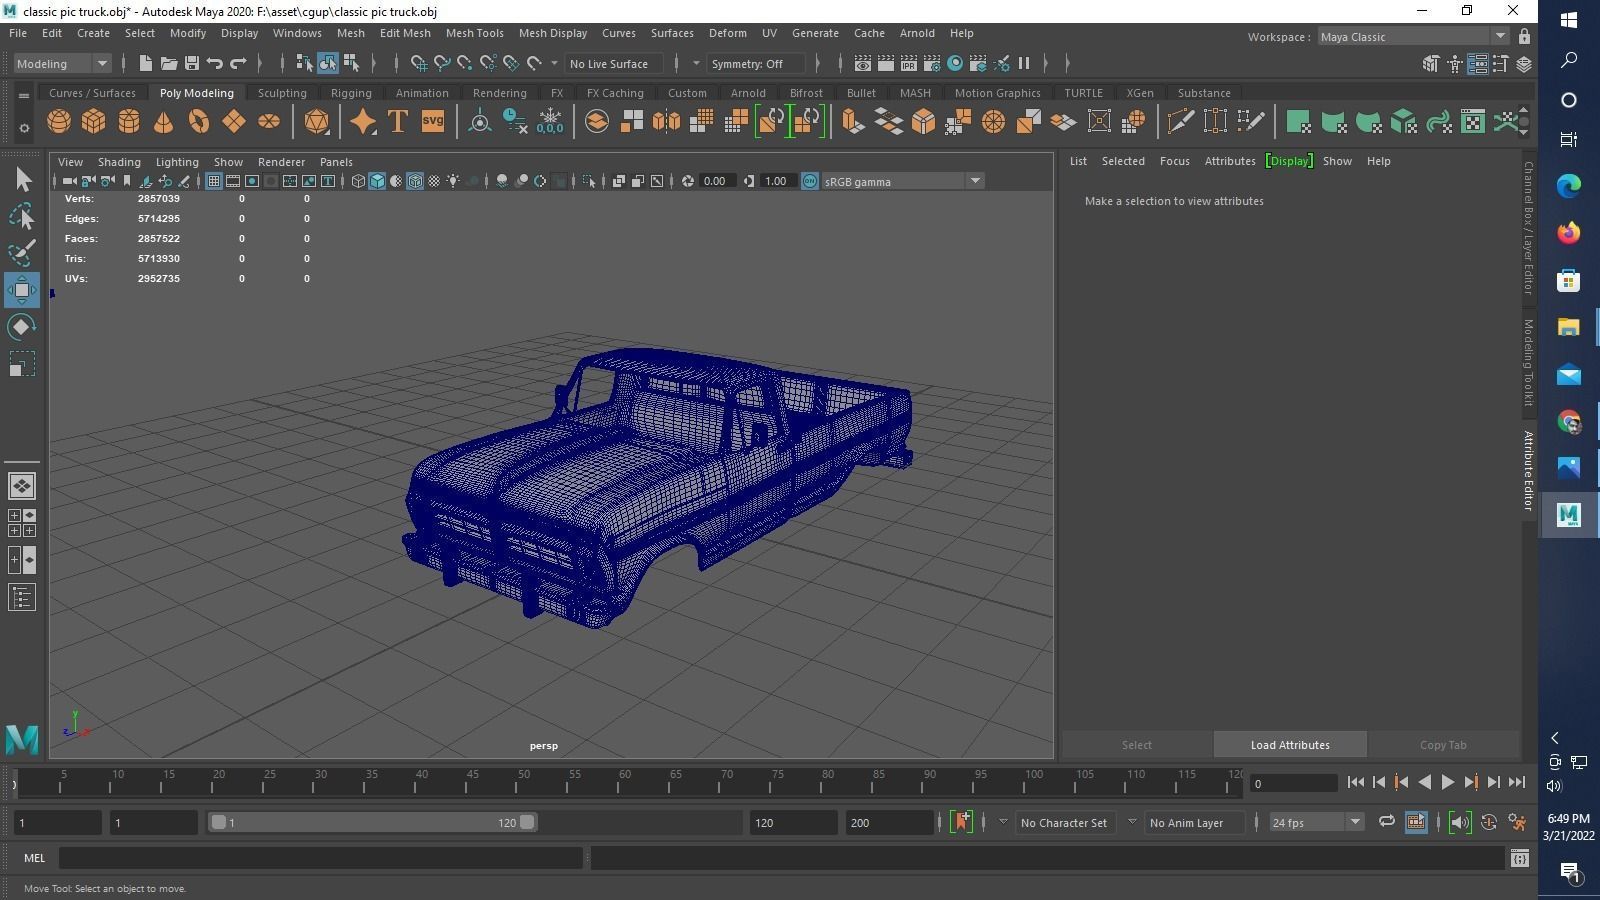The image size is (1600, 900).
Task: Select the Lasso selection tool
Action: pyautogui.click(x=22, y=216)
